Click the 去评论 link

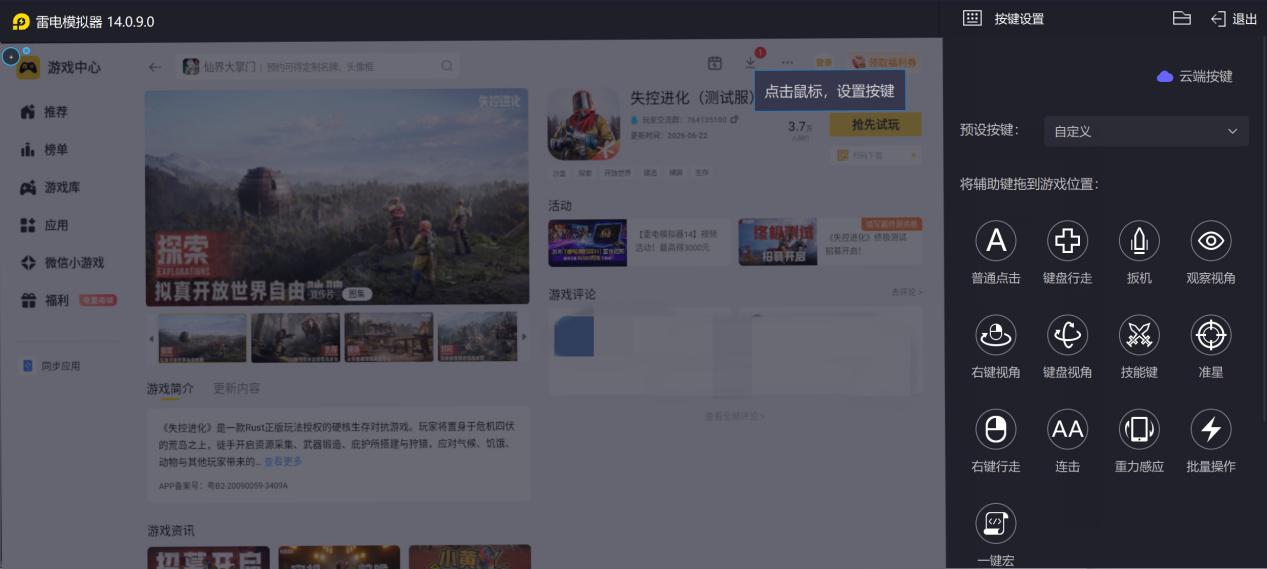point(907,293)
